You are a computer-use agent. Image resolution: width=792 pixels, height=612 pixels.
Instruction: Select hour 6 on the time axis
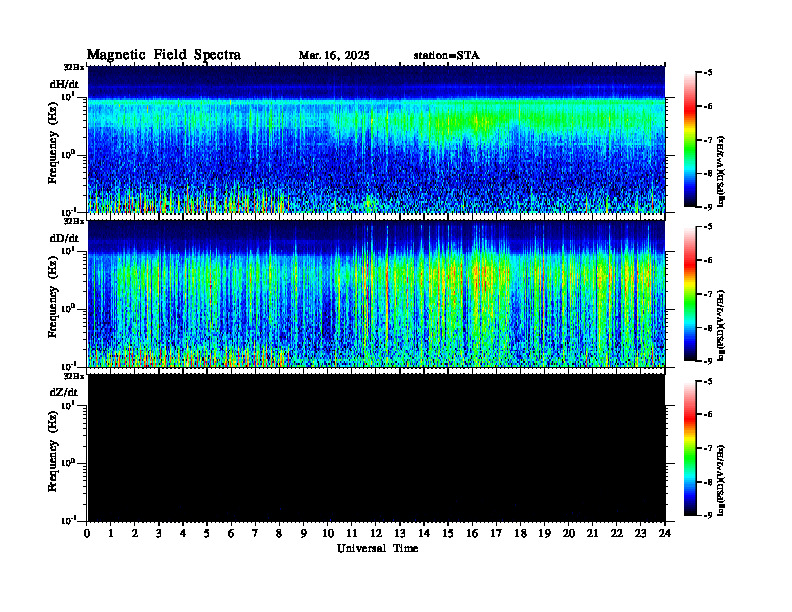[231, 534]
